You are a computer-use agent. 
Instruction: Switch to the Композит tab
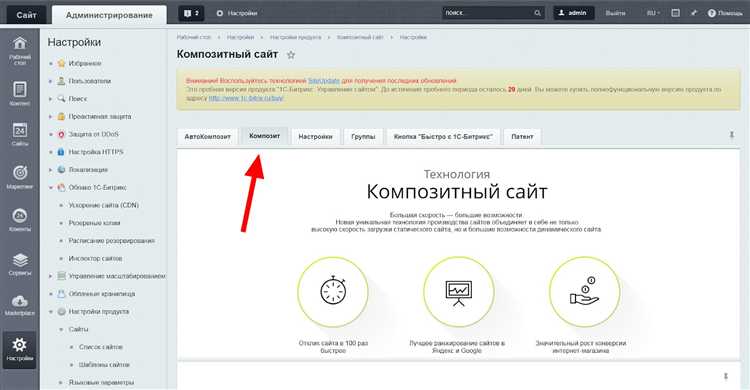(x=264, y=136)
